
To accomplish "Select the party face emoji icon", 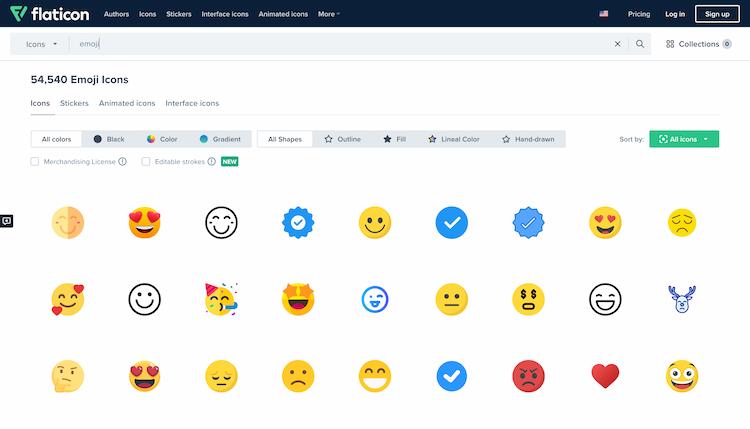I will (x=220, y=298).
